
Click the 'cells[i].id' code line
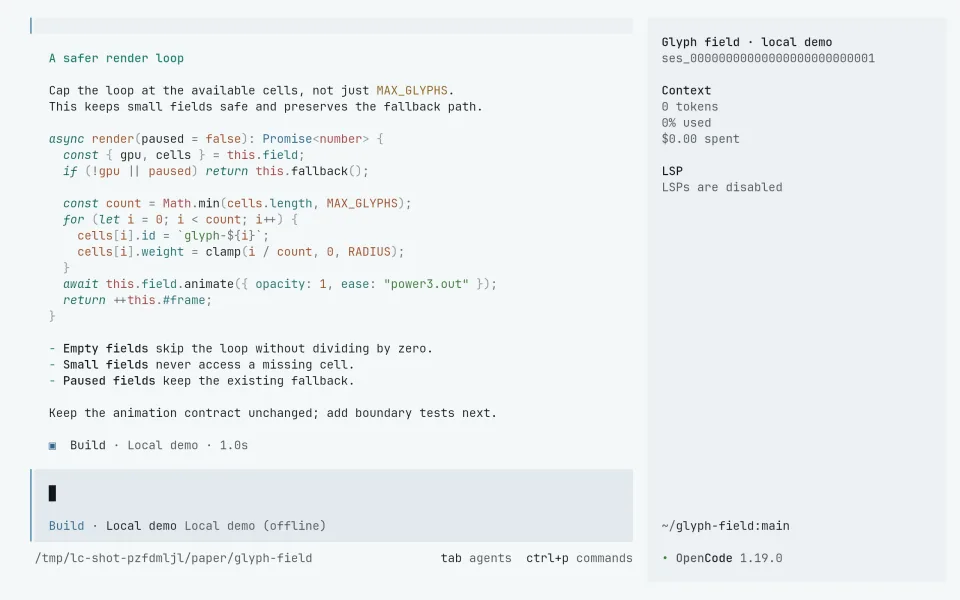(173, 236)
